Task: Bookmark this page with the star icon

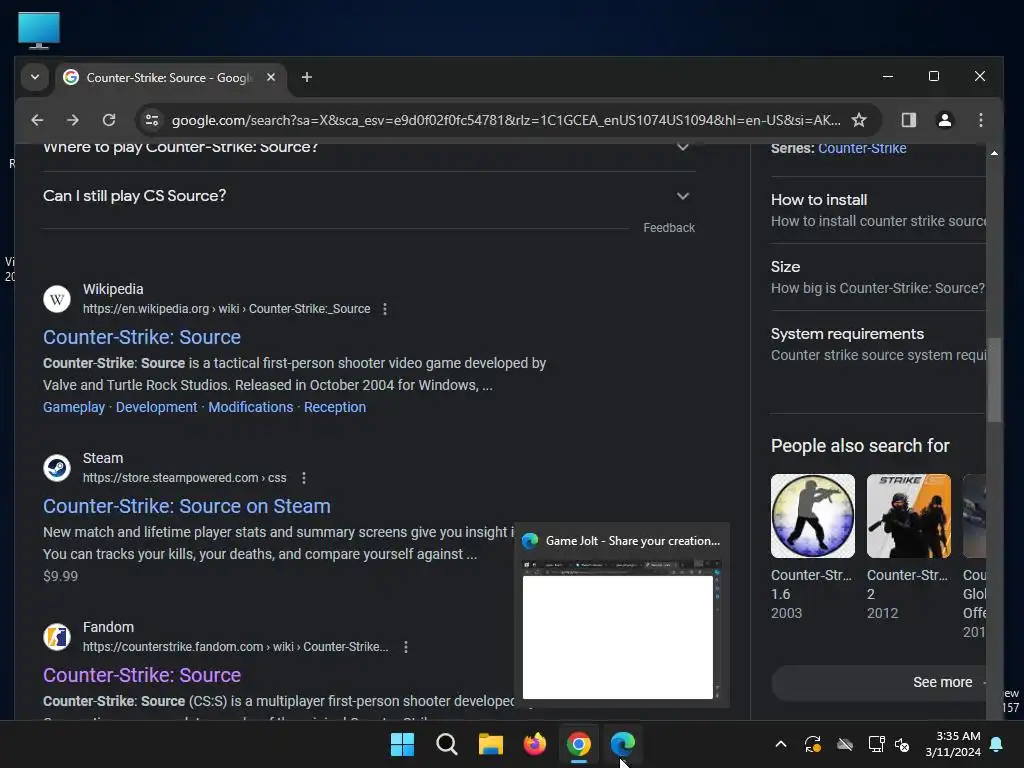Action: point(859,120)
